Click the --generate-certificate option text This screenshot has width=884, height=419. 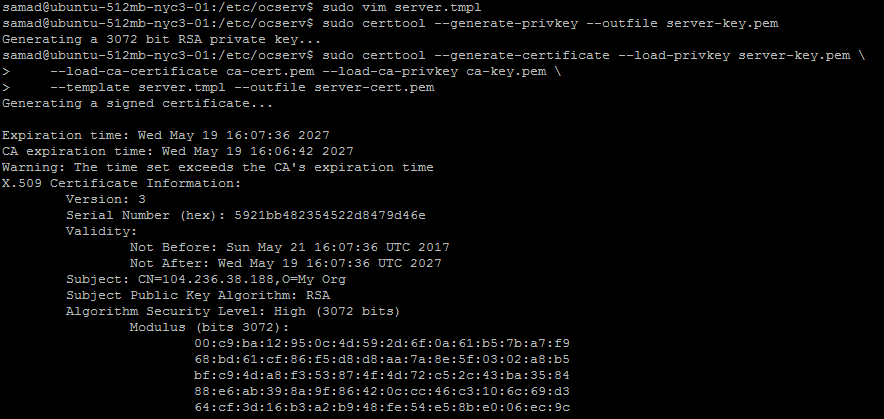point(522,56)
